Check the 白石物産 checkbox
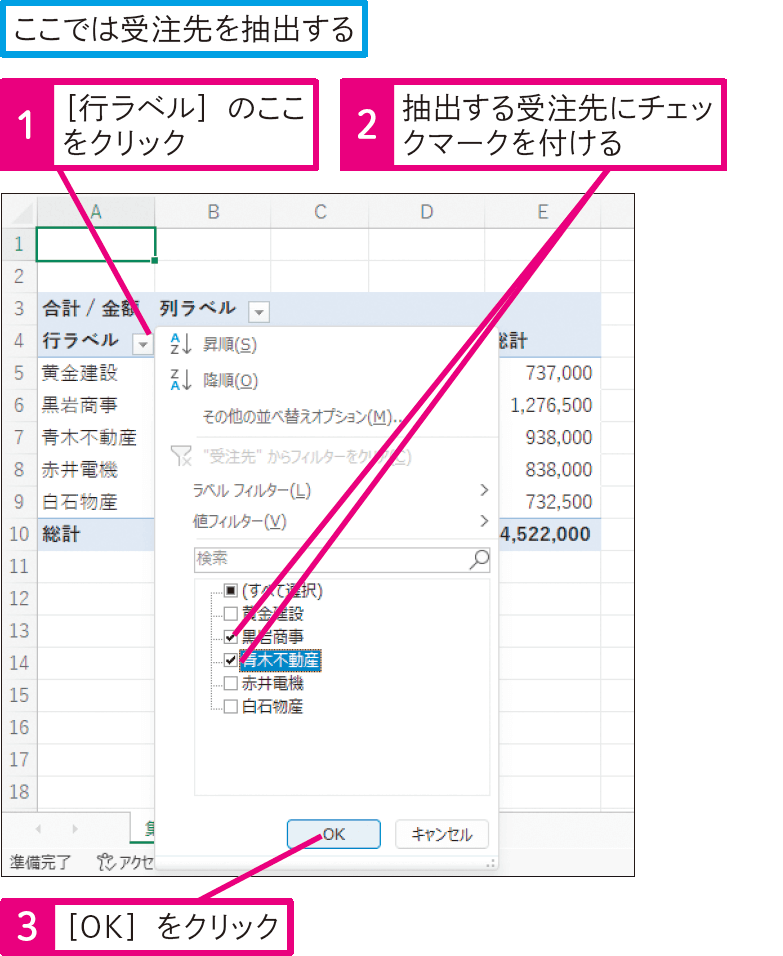 (231, 706)
